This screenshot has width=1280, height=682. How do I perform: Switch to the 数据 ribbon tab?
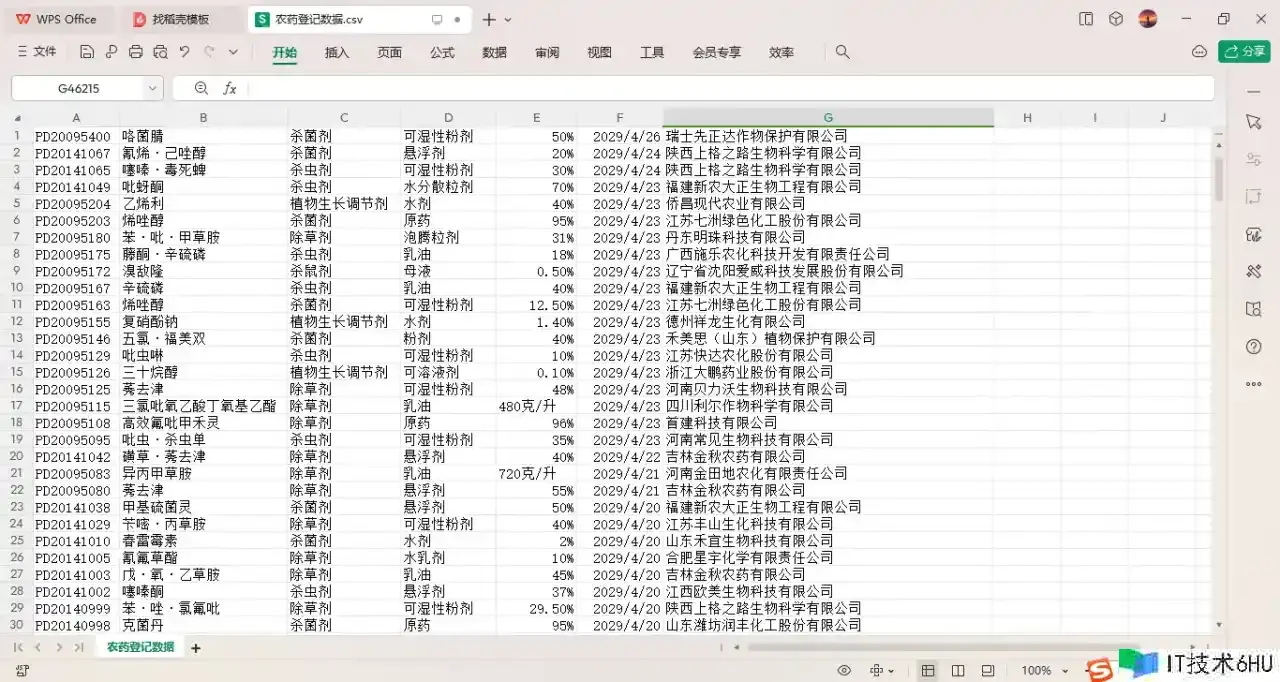pos(494,52)
